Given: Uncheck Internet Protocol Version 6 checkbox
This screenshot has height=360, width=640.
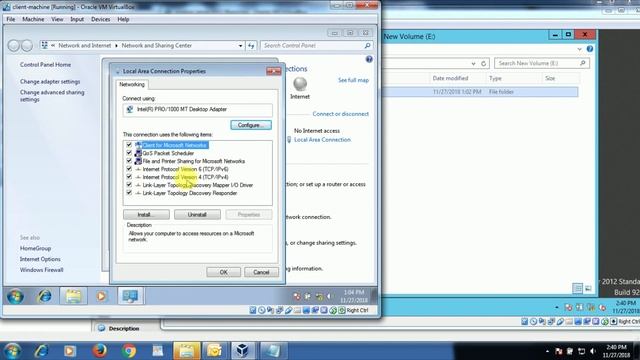Looking at the screenshot, I should click(x=129, y=169).
